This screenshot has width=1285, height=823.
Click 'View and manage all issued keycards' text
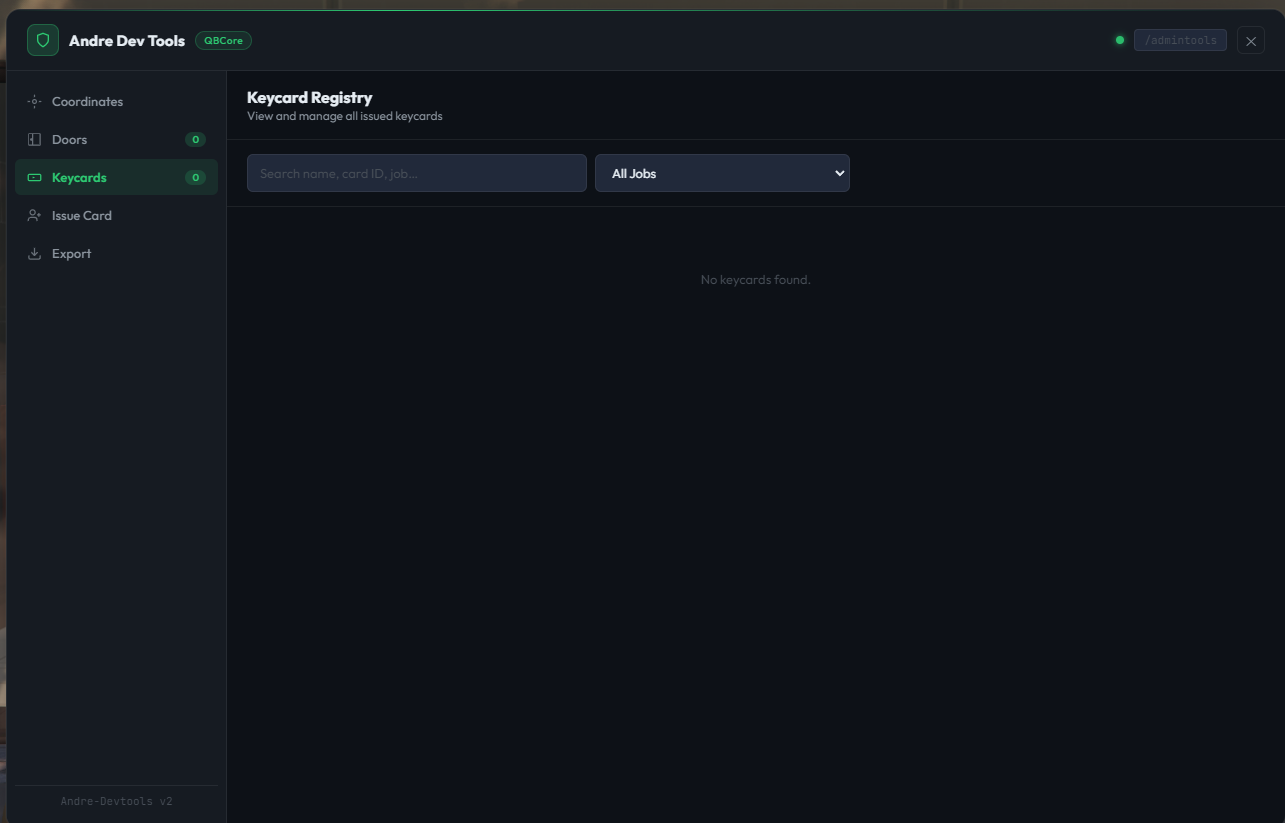click(x=345, y=116)
